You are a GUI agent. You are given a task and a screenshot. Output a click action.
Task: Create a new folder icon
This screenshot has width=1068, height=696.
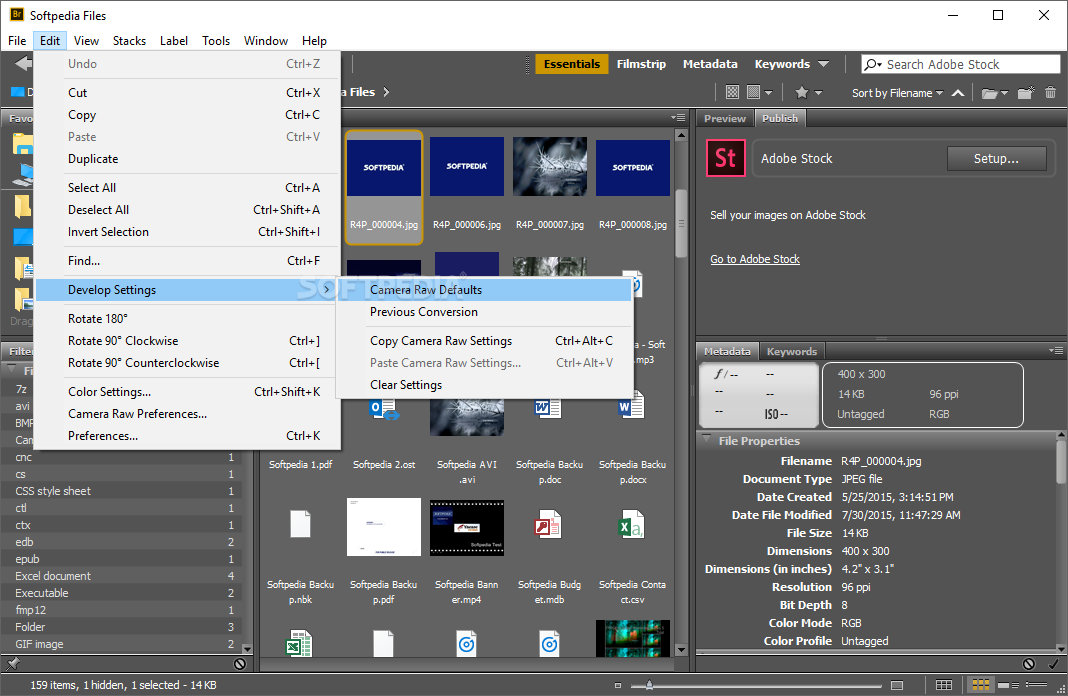(1026, 93)
